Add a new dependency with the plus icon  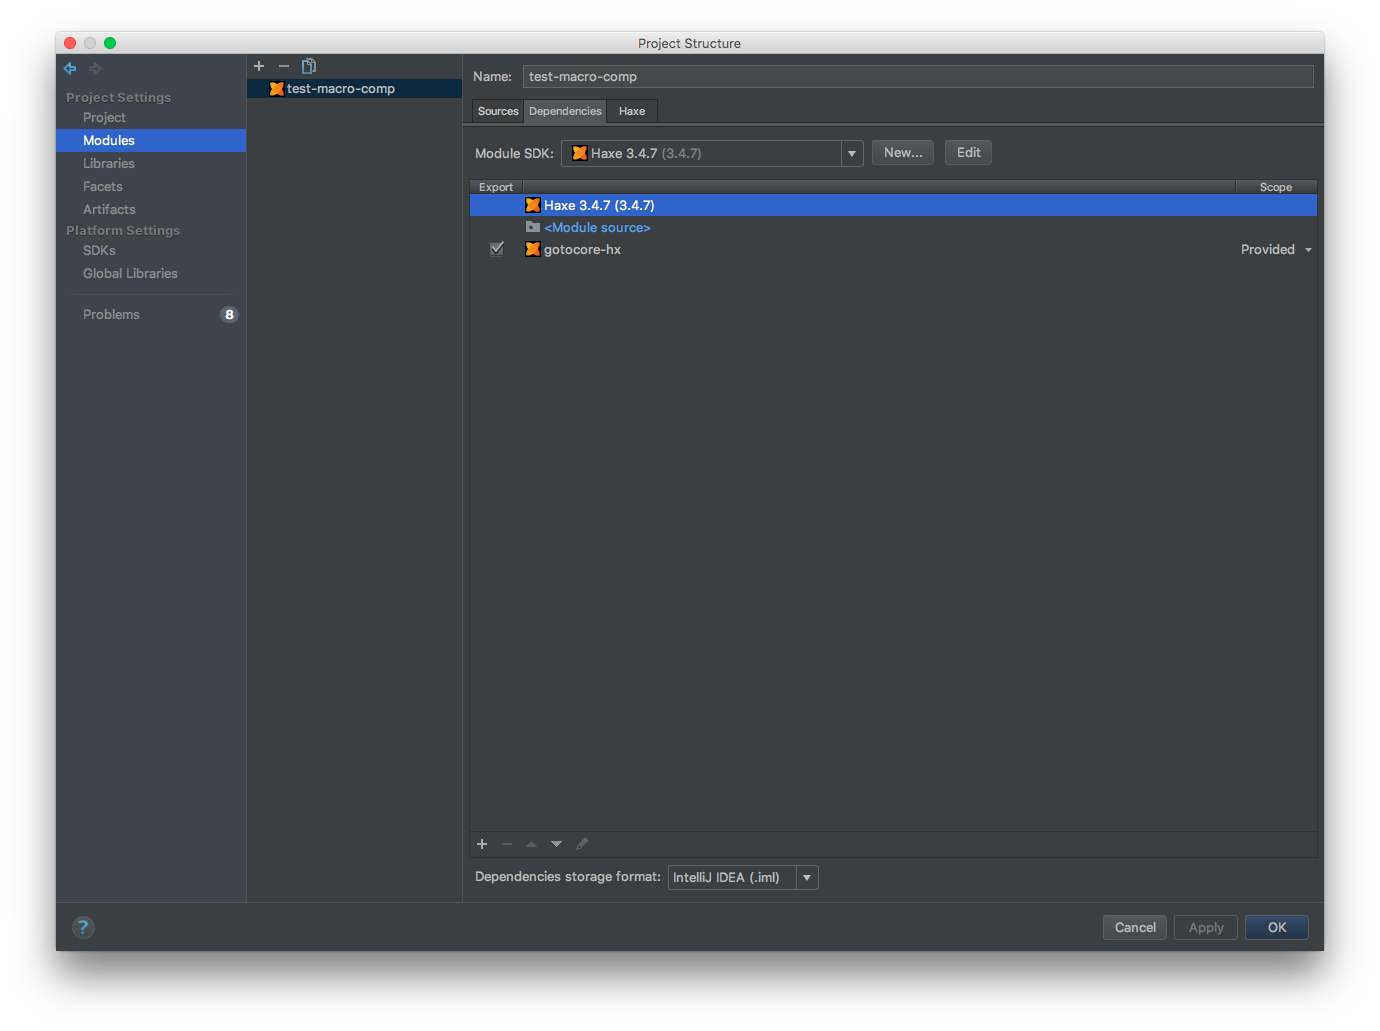482,844
